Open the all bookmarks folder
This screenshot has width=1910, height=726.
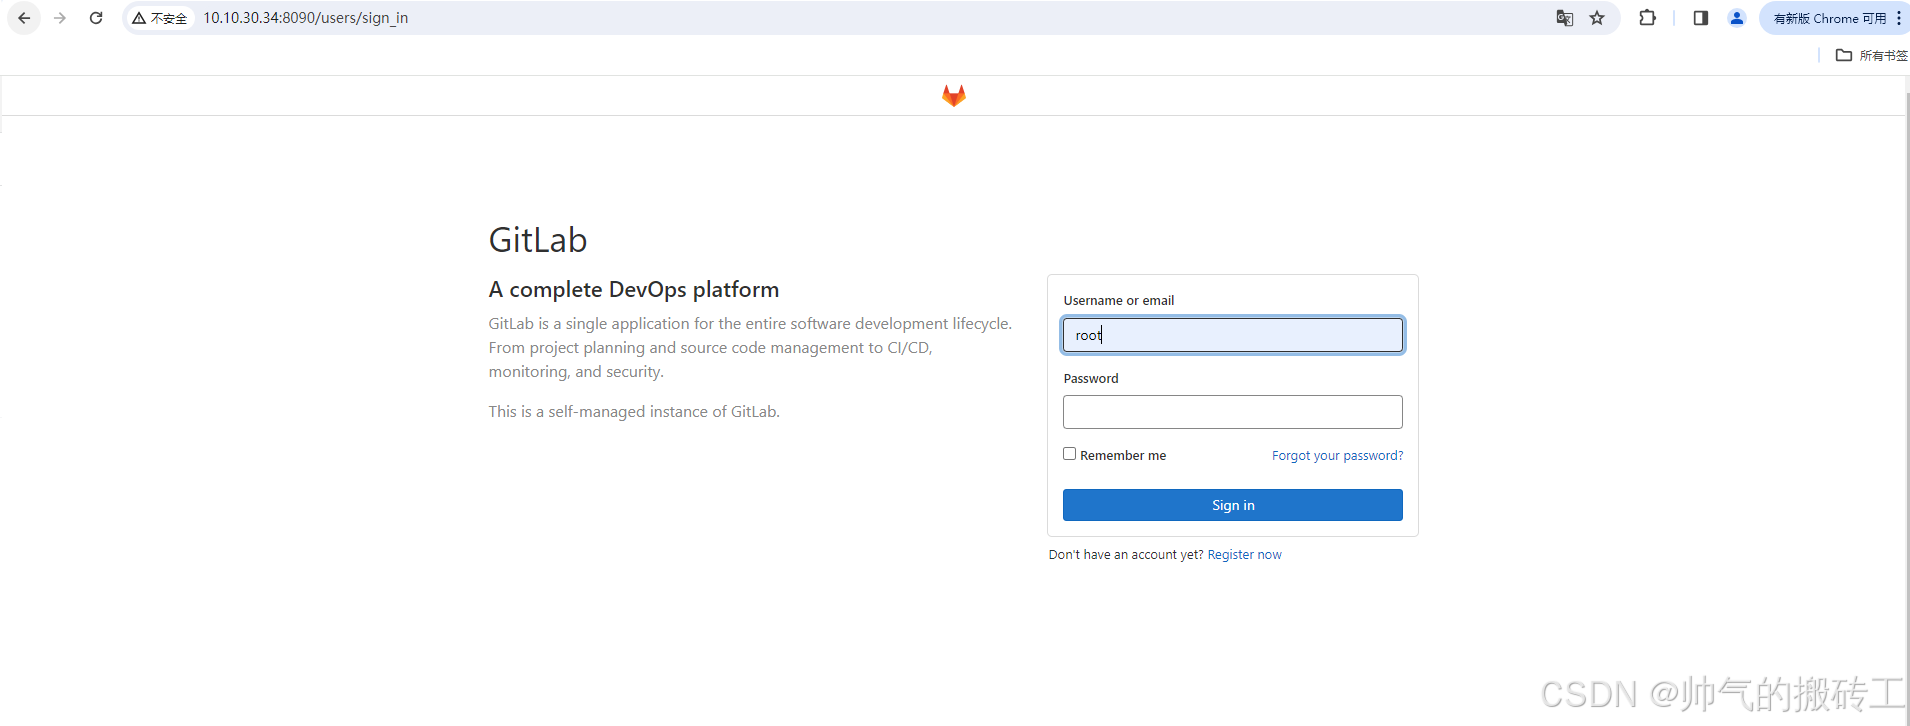(1872, 55)
